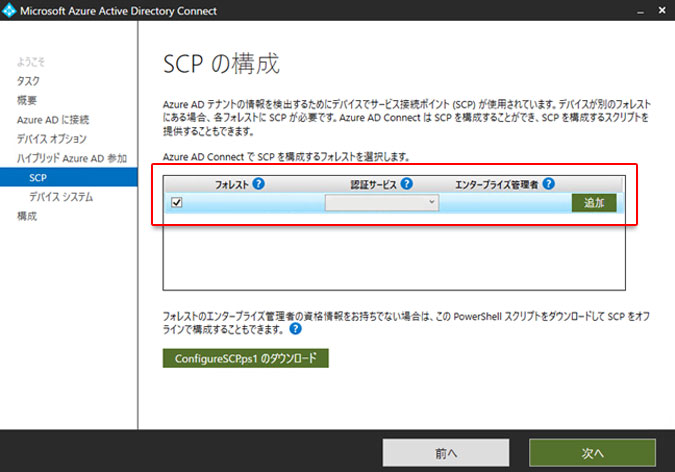Minimize the Azure AD Connect window
This screenshot has width=675, height=472.
pyautogui.click(x=641, y=11)
